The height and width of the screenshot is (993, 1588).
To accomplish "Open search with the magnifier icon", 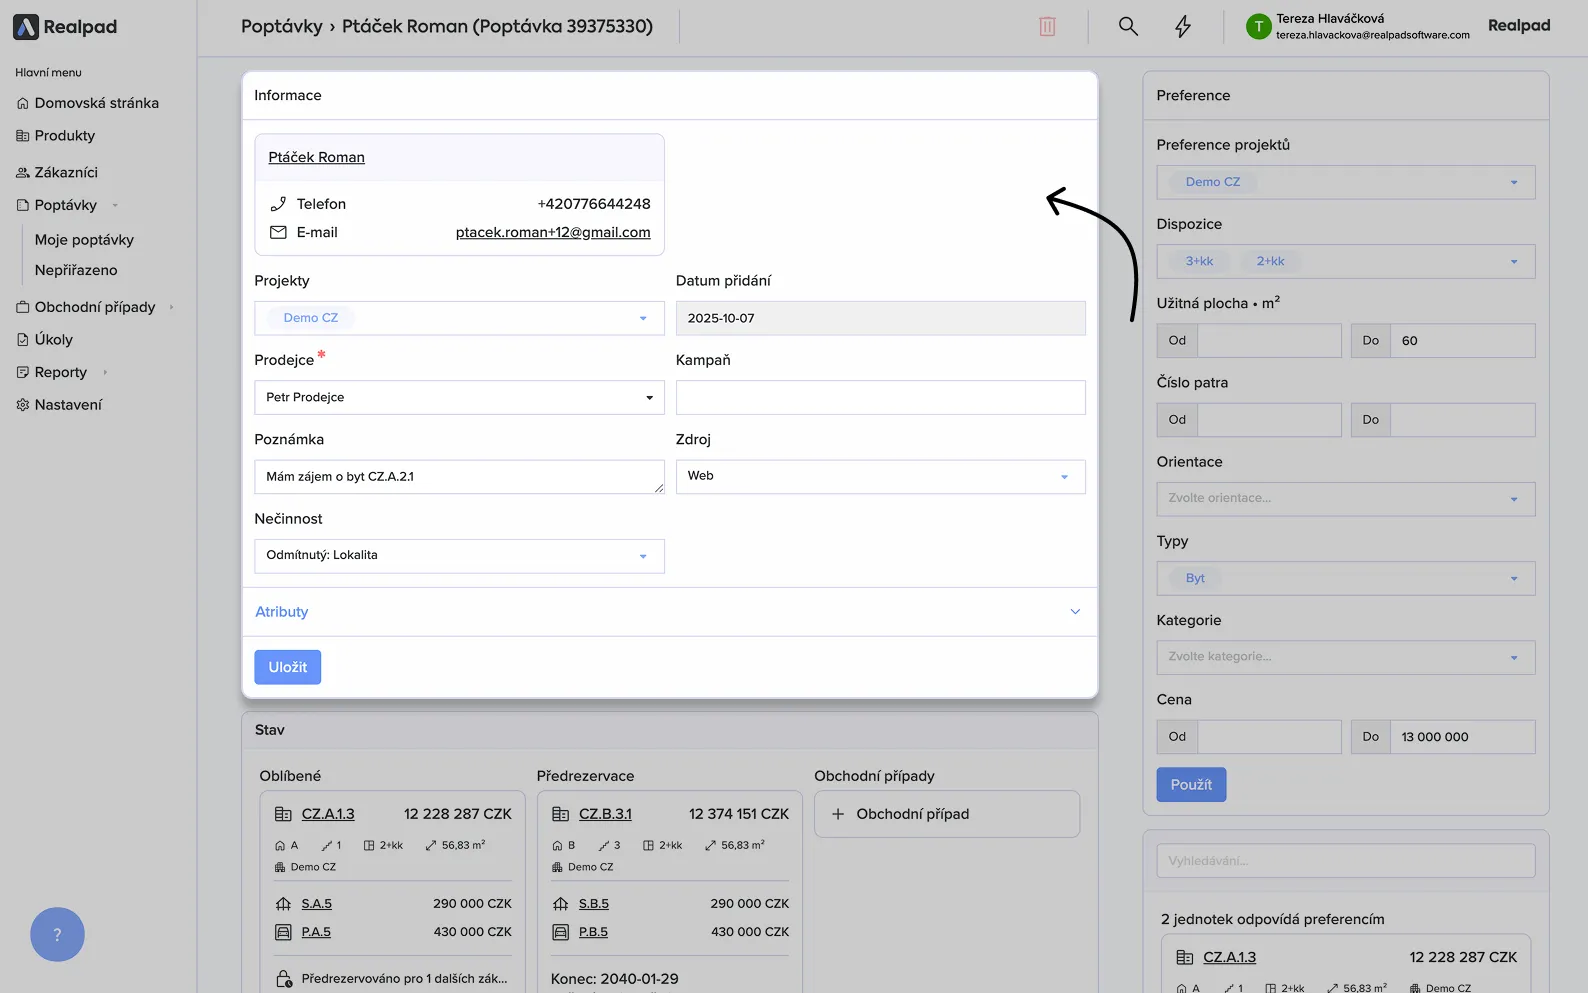I will coord(1128,27).
